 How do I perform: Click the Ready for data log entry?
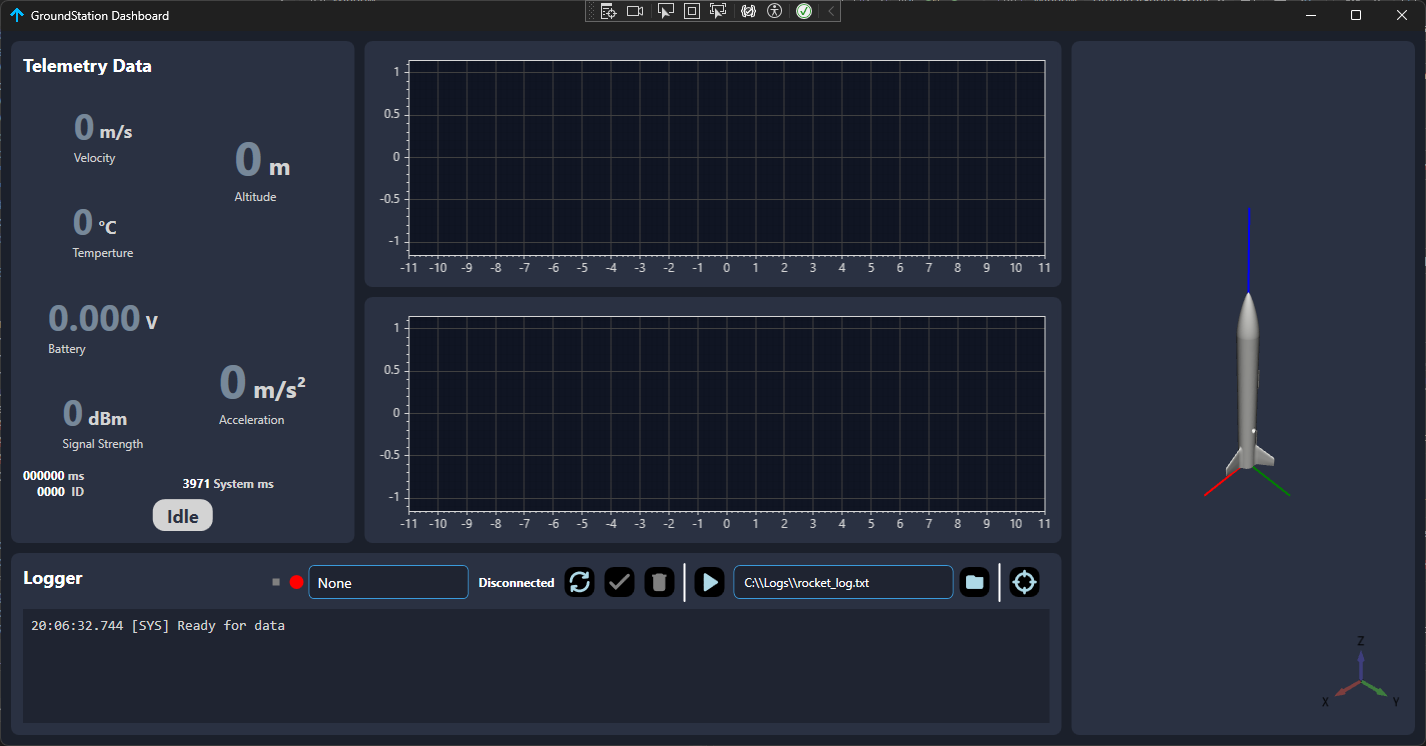coord(158,626)
